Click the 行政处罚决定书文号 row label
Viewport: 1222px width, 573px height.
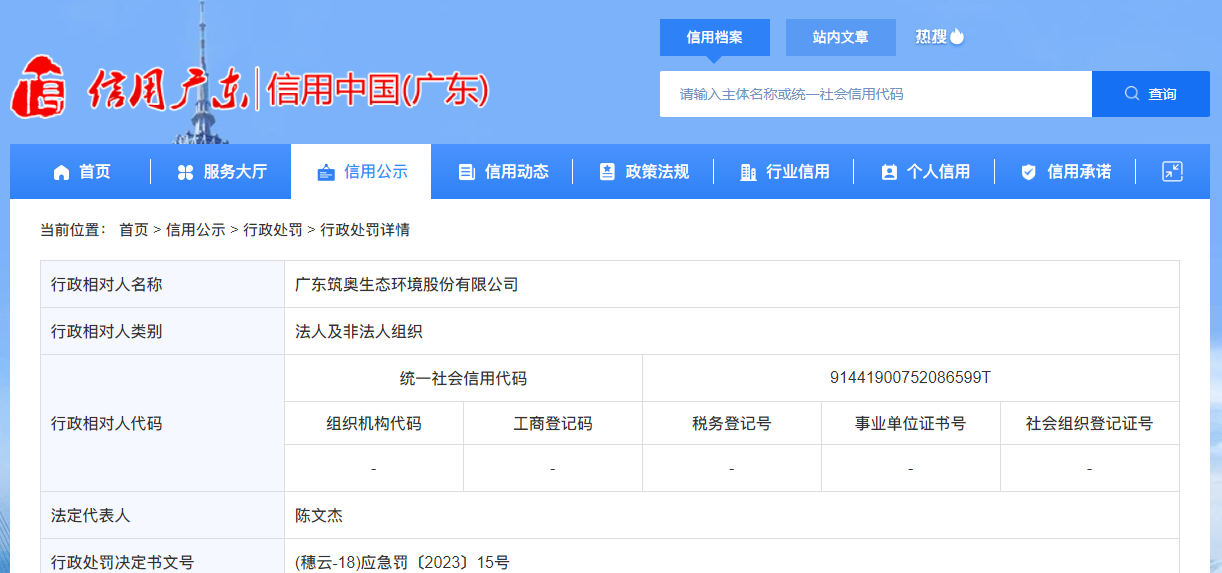pyautogui.click(x=122, y=563)
